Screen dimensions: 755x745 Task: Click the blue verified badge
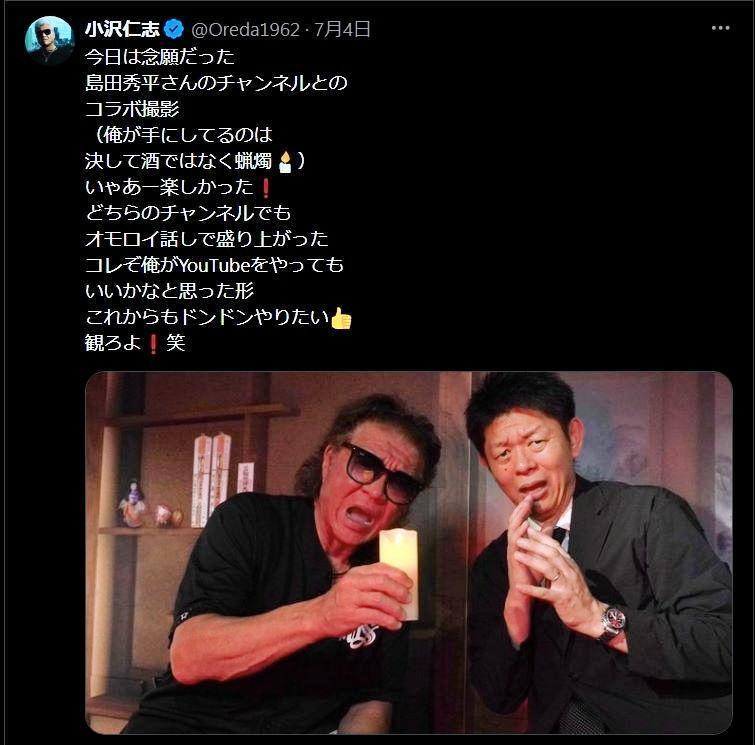pos(174,30)
